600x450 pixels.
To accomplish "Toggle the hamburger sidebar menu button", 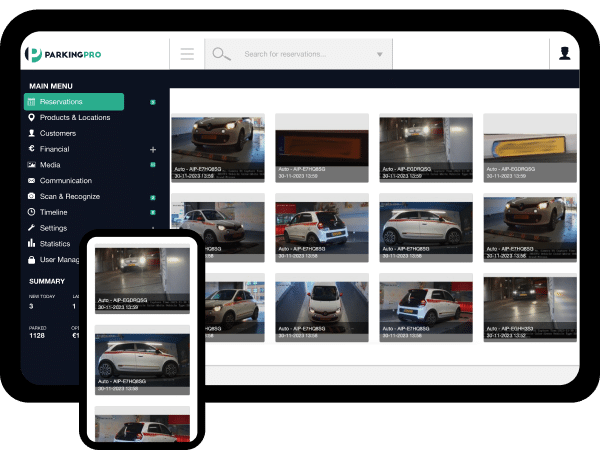I will [187, 54].
